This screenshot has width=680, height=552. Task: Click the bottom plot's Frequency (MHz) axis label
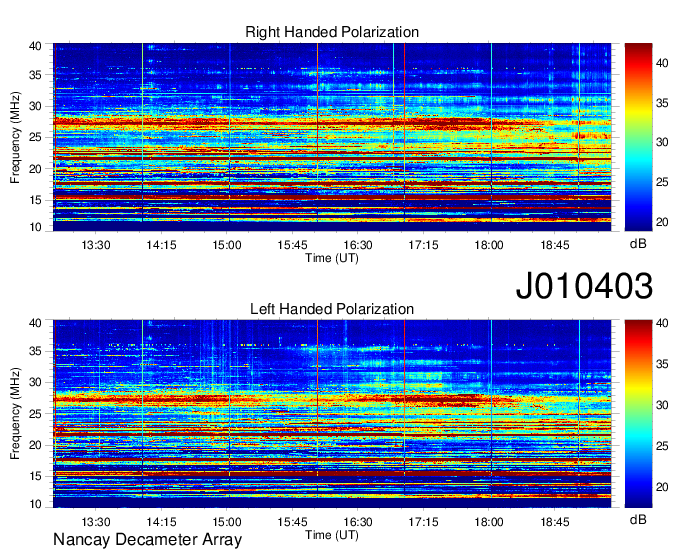(15, 414)
